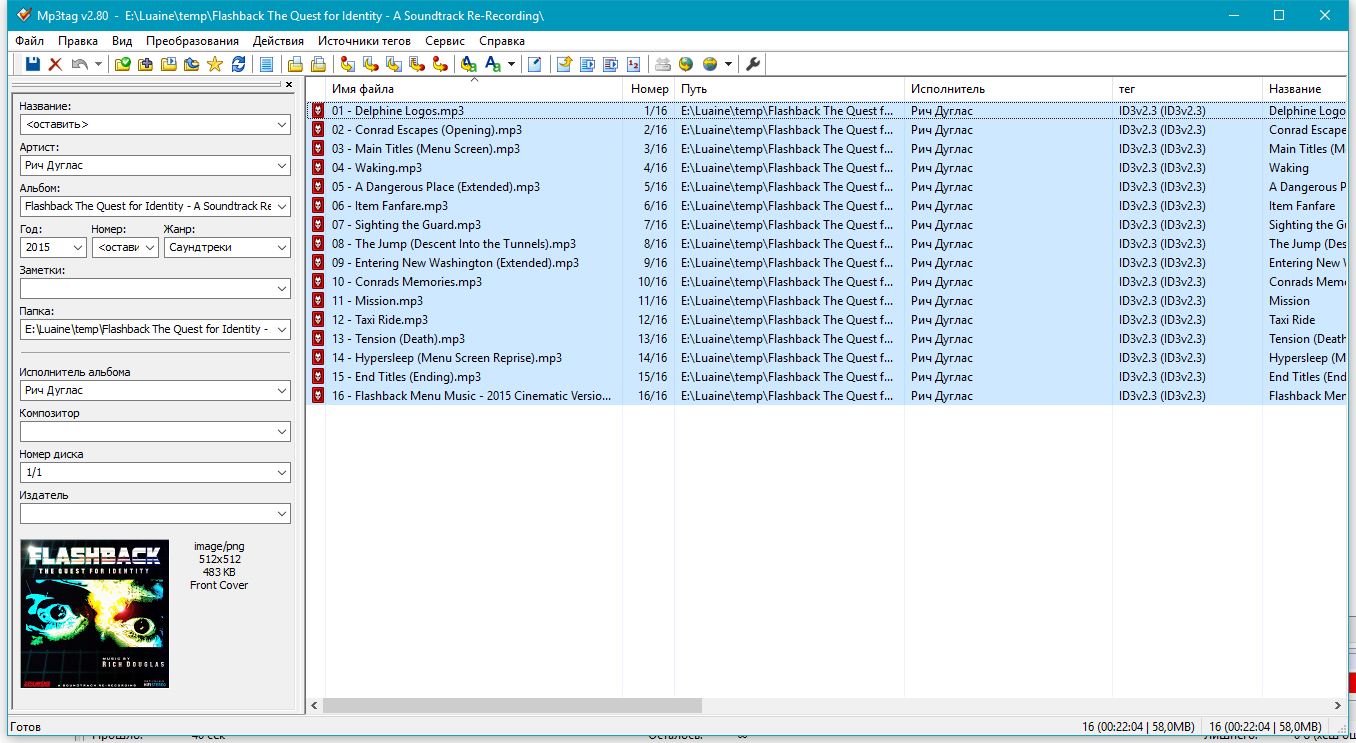Select file 15 - End Titles (Ending).mp3
The width and height of the screenshot is (1356, 743).
[x=406, y=377]
